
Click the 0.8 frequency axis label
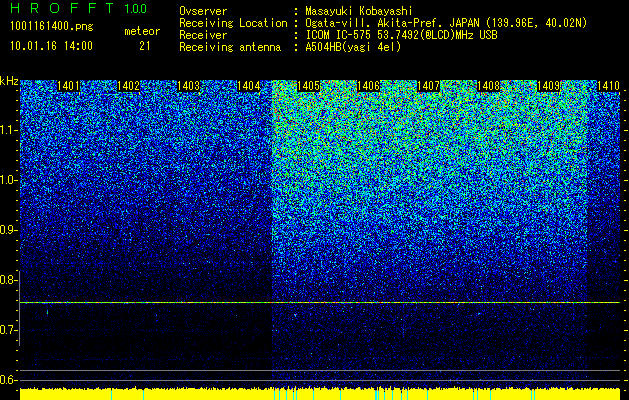pyautogui.click(x=8, y=280)
